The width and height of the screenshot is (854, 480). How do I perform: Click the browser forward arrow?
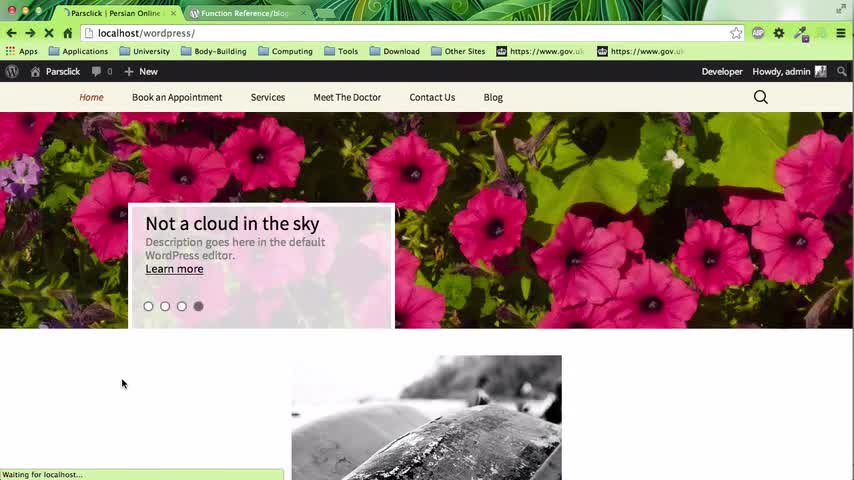click(30, 33)
